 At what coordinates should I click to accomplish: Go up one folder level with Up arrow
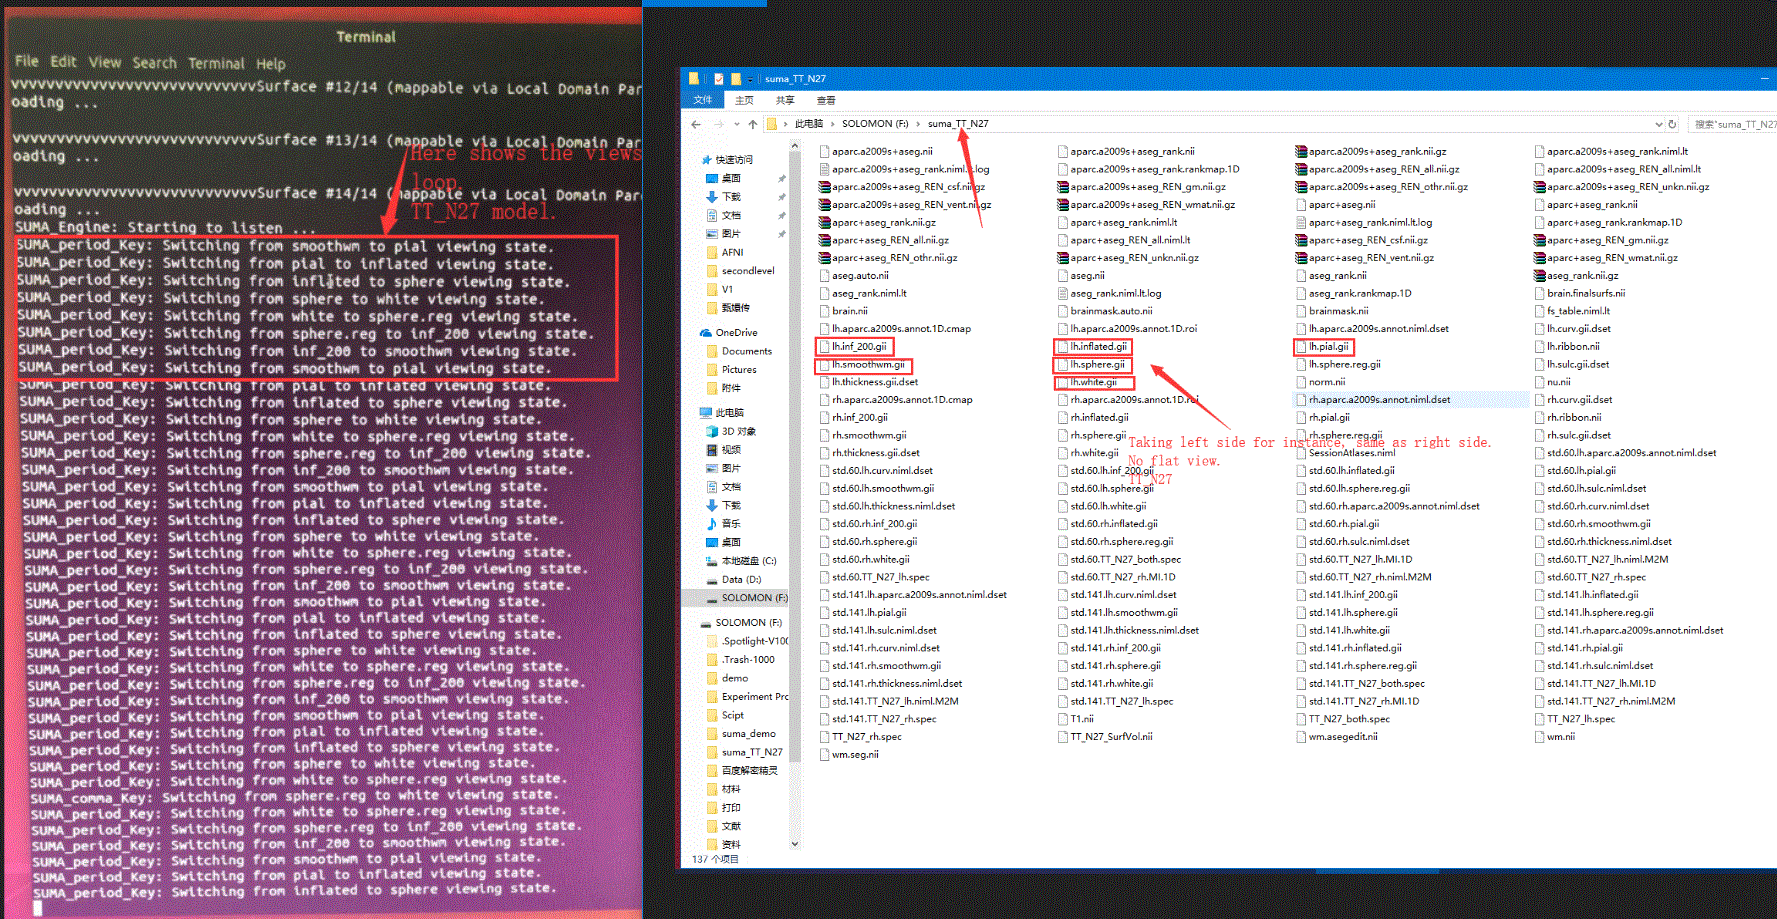coord(753,124)
